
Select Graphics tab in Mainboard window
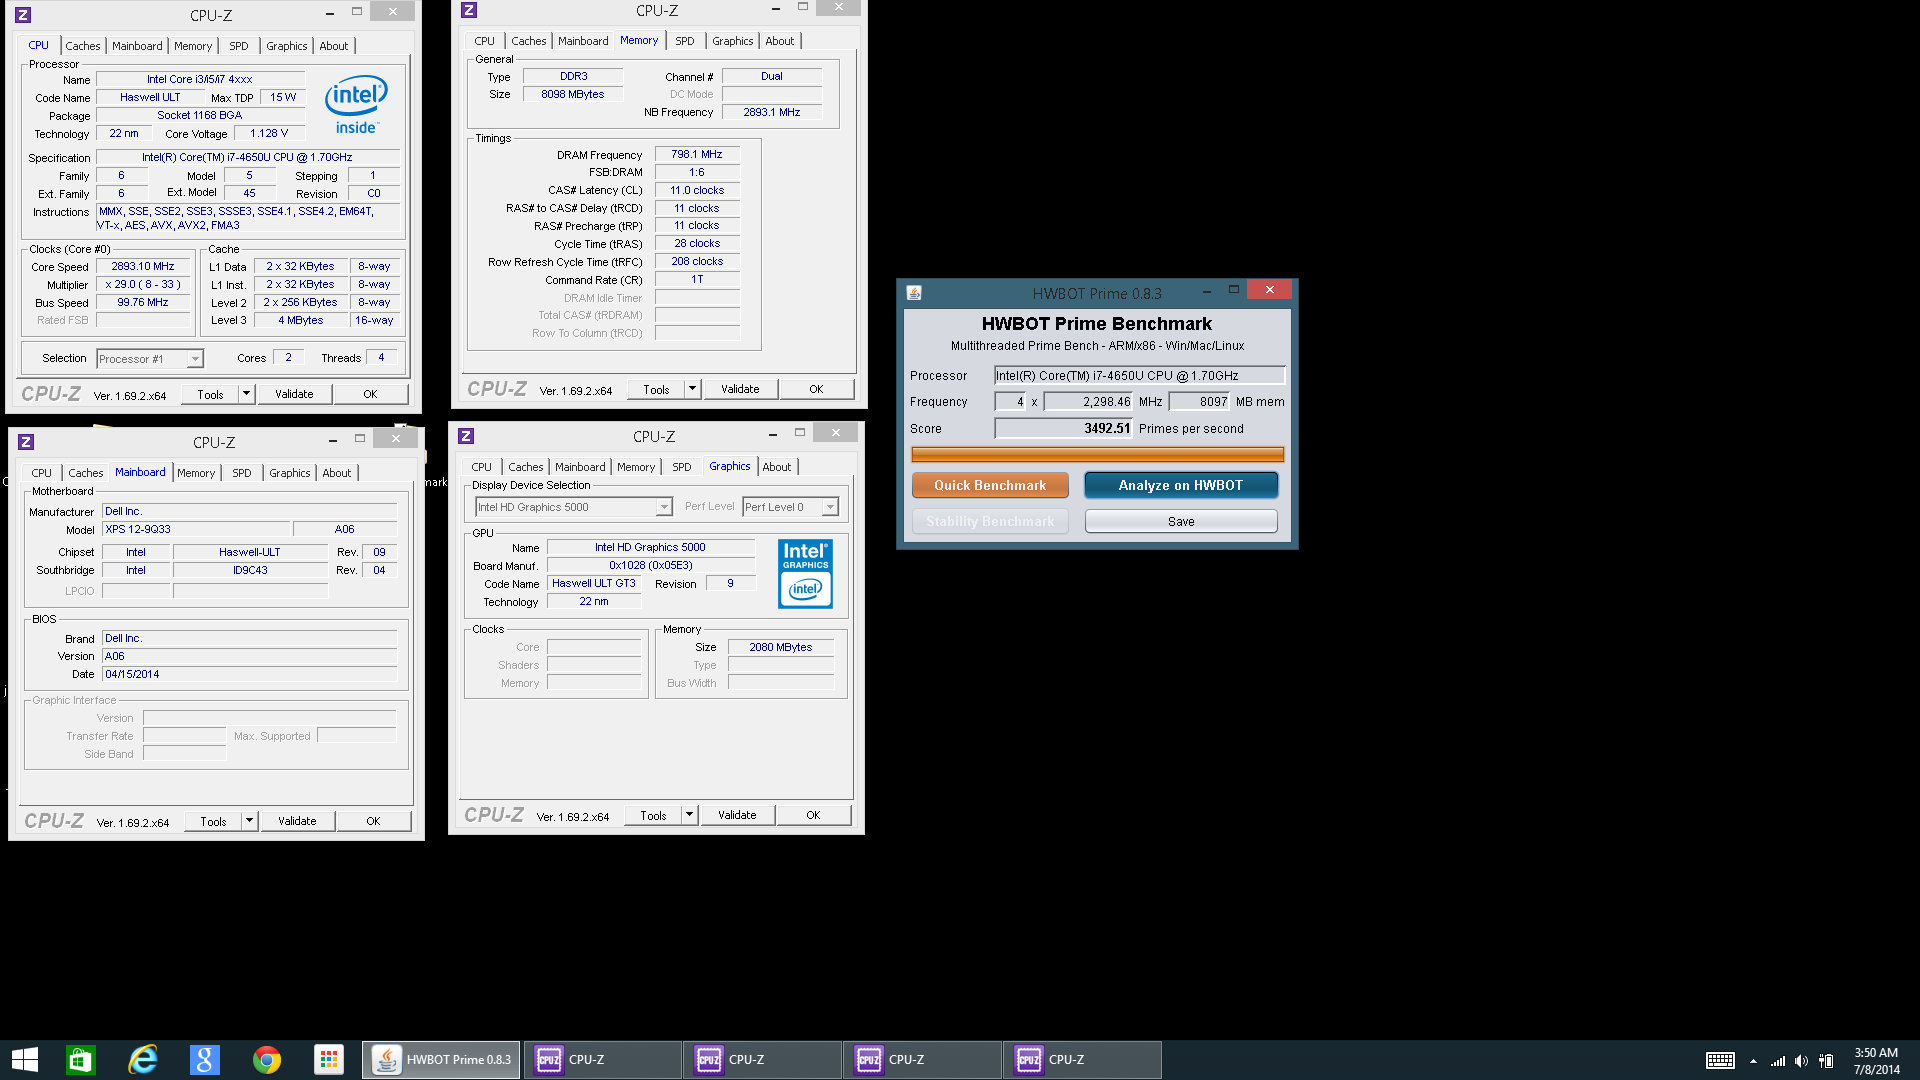[290, 473]
